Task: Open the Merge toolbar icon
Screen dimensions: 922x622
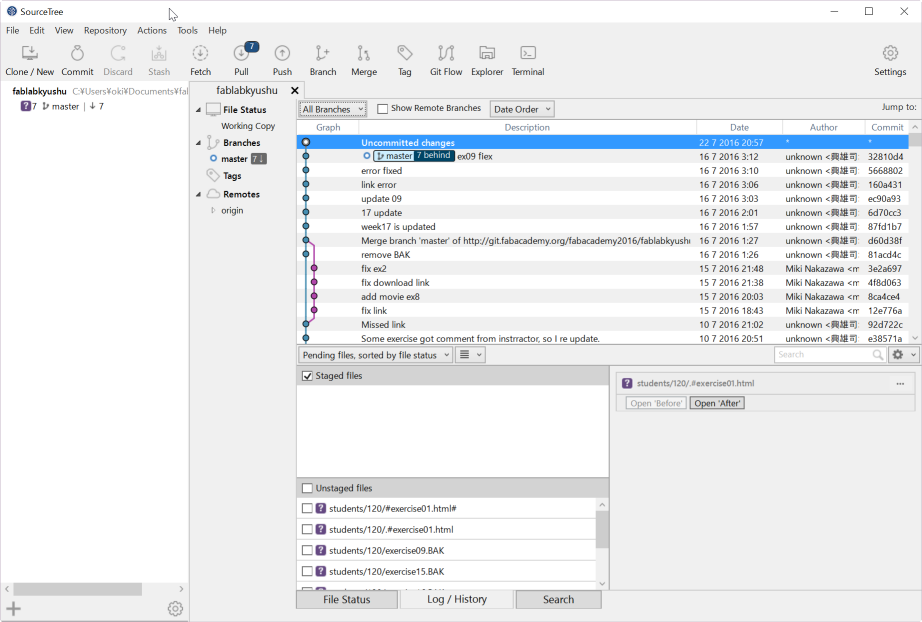Action: click(364, 53)
